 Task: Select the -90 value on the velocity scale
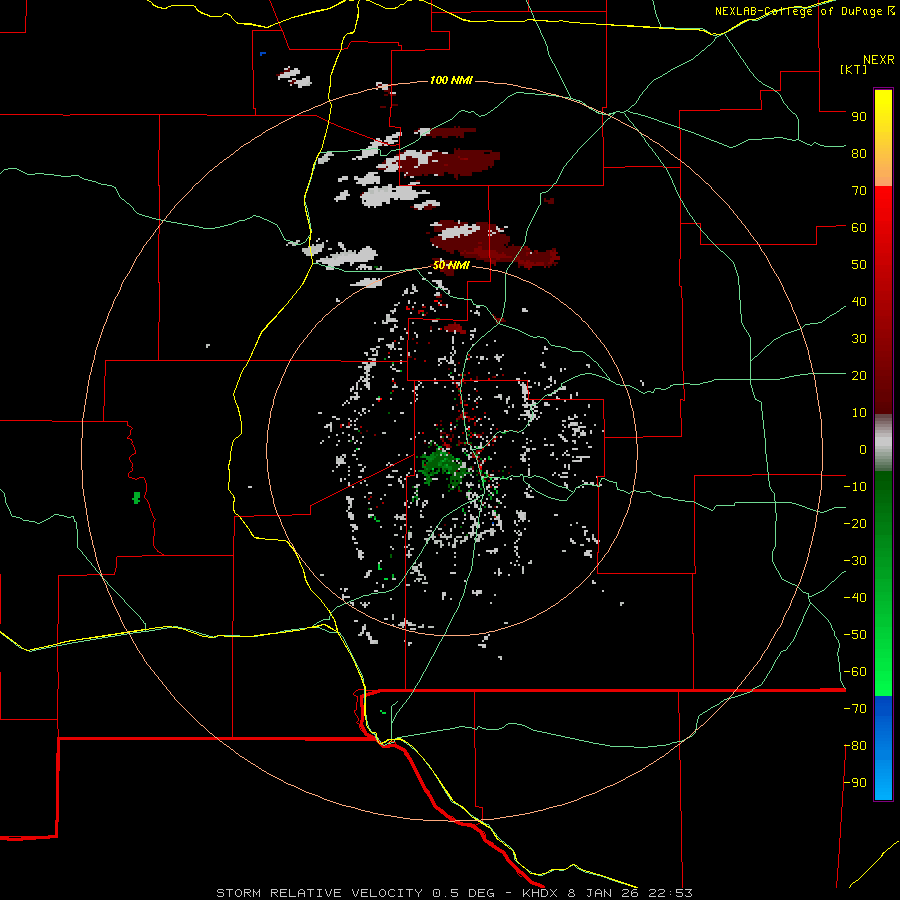pos(855,783)
